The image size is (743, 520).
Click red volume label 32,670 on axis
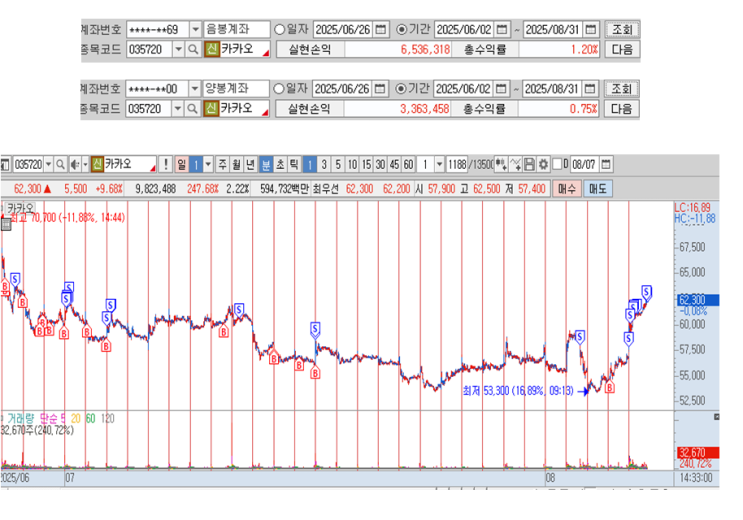698,453
